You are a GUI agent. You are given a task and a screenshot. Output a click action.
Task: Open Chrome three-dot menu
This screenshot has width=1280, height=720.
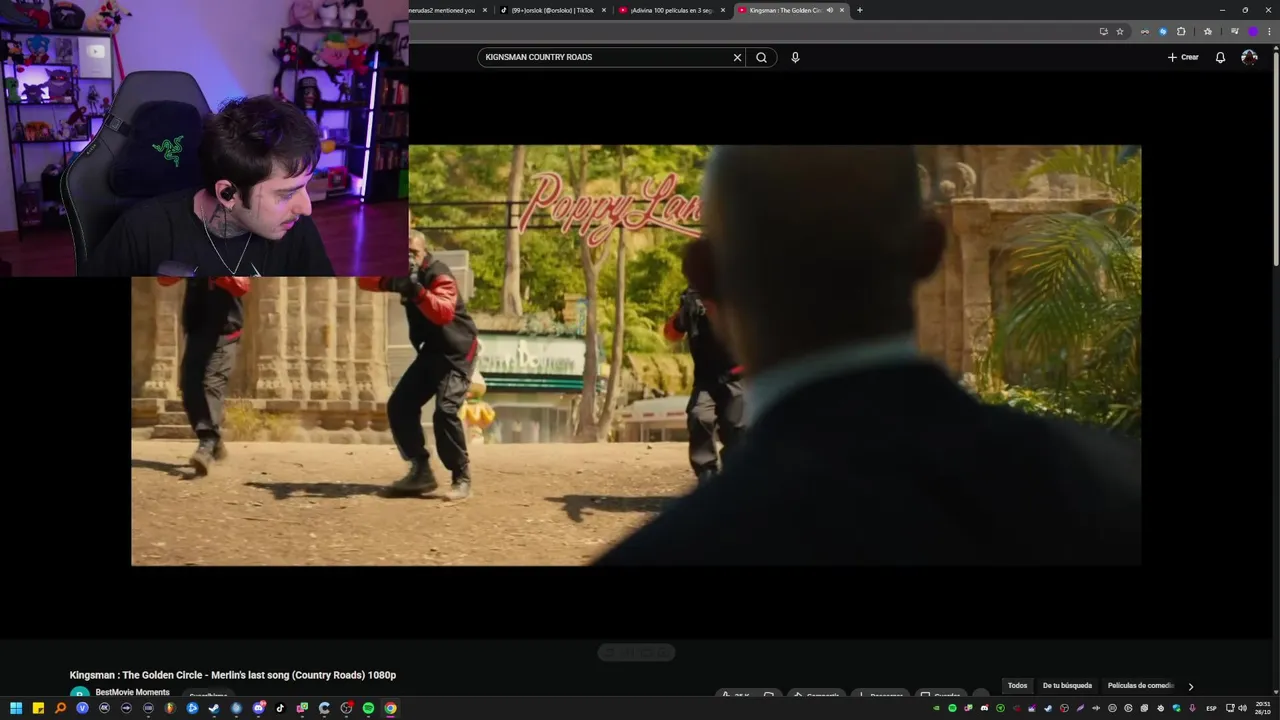(x=1269, y=31)
